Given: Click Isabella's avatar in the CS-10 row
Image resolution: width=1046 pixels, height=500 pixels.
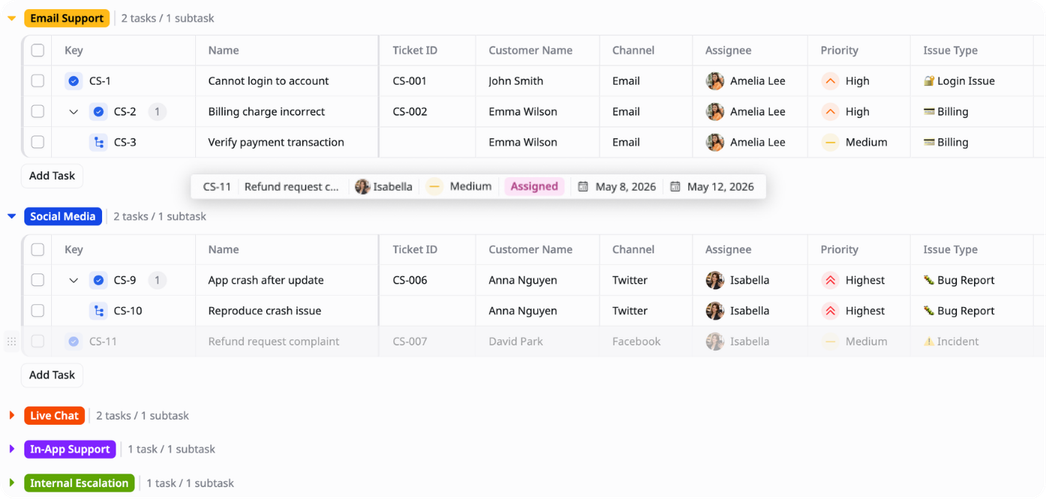Looking at the screenshot, I should click(x=715, y=311).
